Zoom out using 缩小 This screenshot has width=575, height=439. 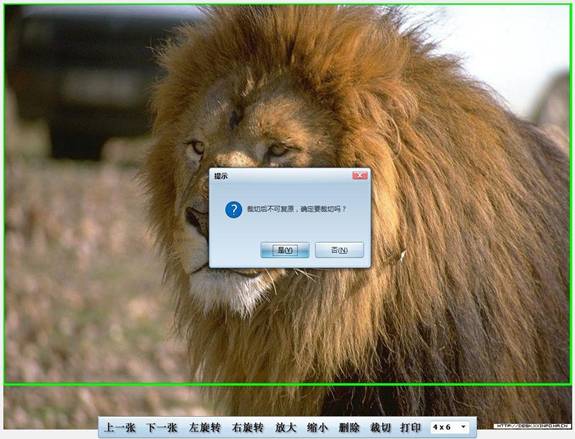[317, 428]
